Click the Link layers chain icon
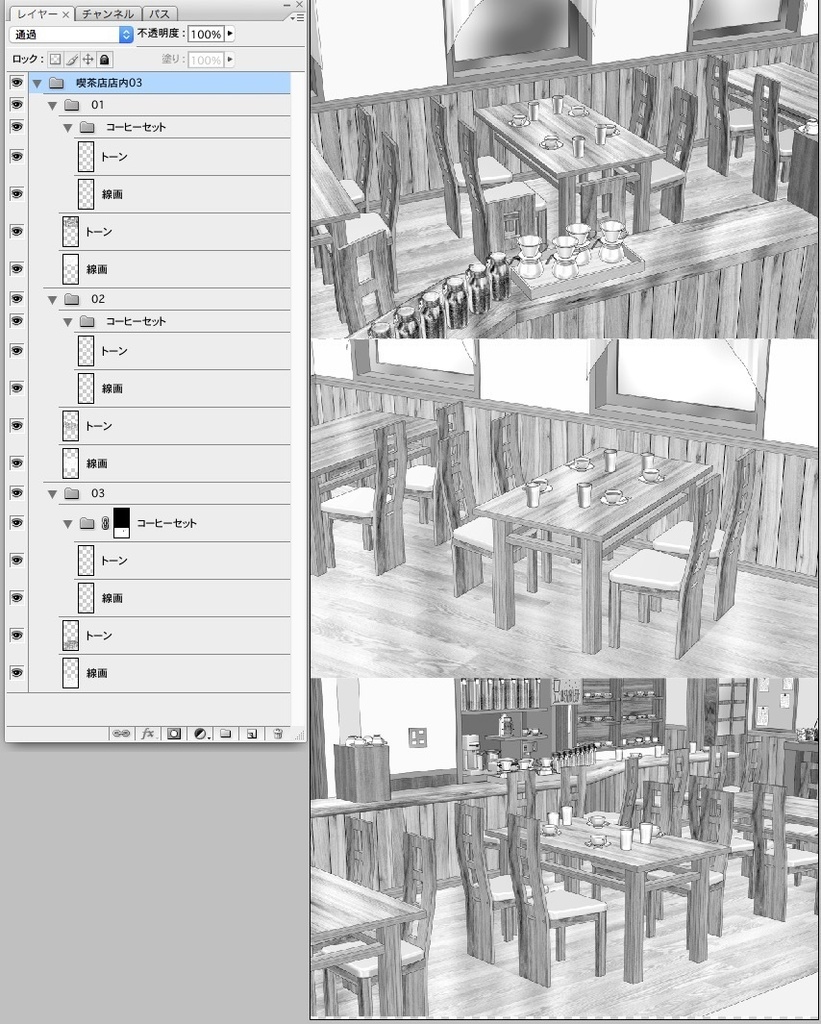This screenshot has width=821, height=1024. [121, 734]
